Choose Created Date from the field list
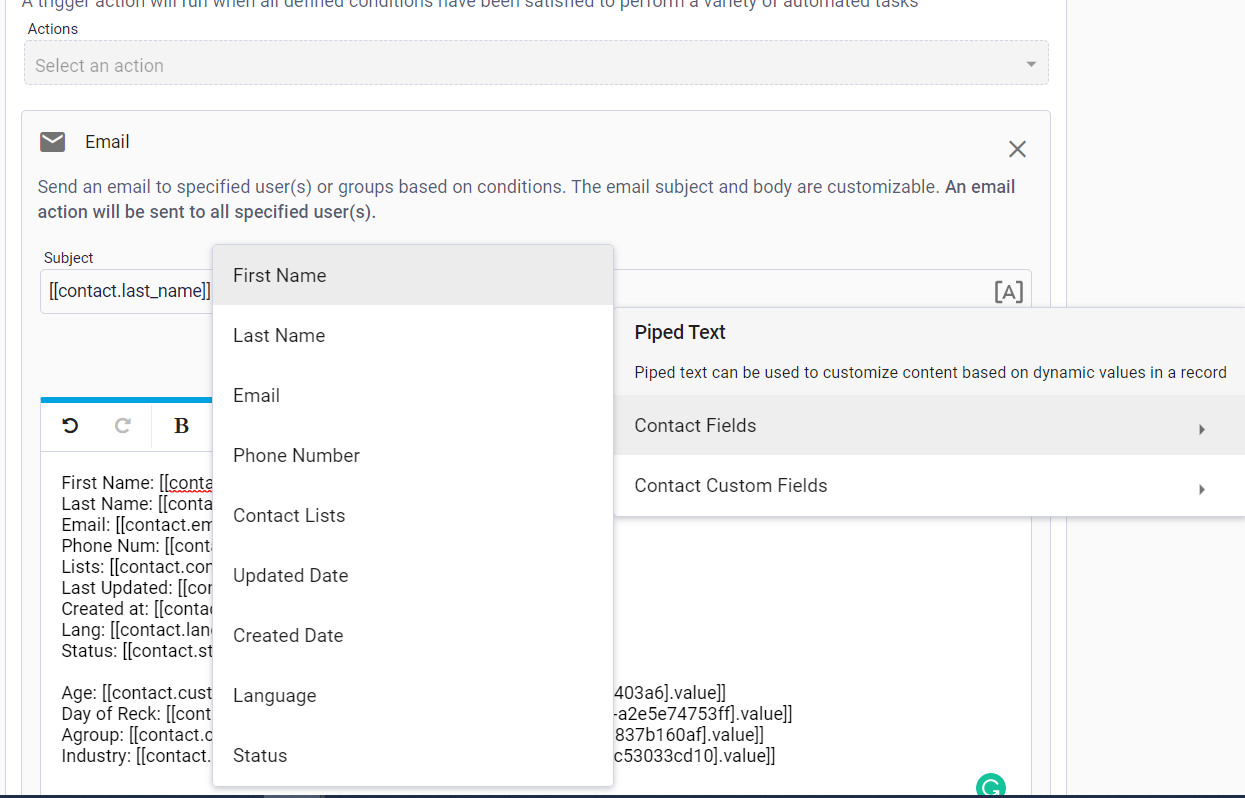This screenshot has width=1245, height=798. pos(413,635)
